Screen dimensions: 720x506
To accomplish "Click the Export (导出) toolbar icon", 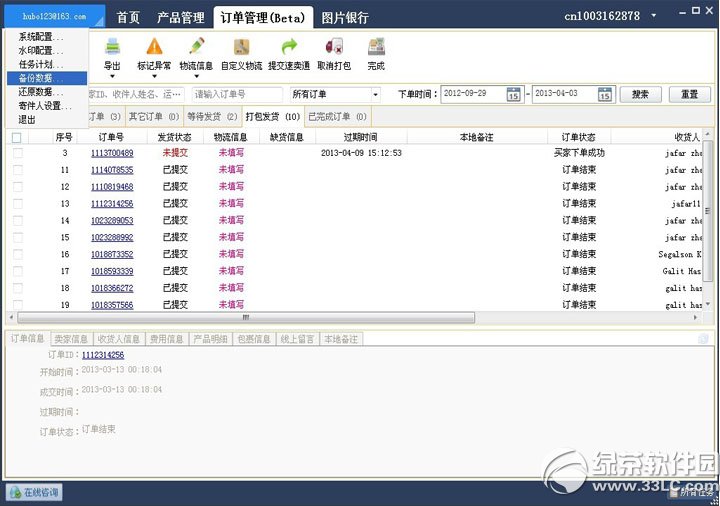I will [x=112, y=46].
